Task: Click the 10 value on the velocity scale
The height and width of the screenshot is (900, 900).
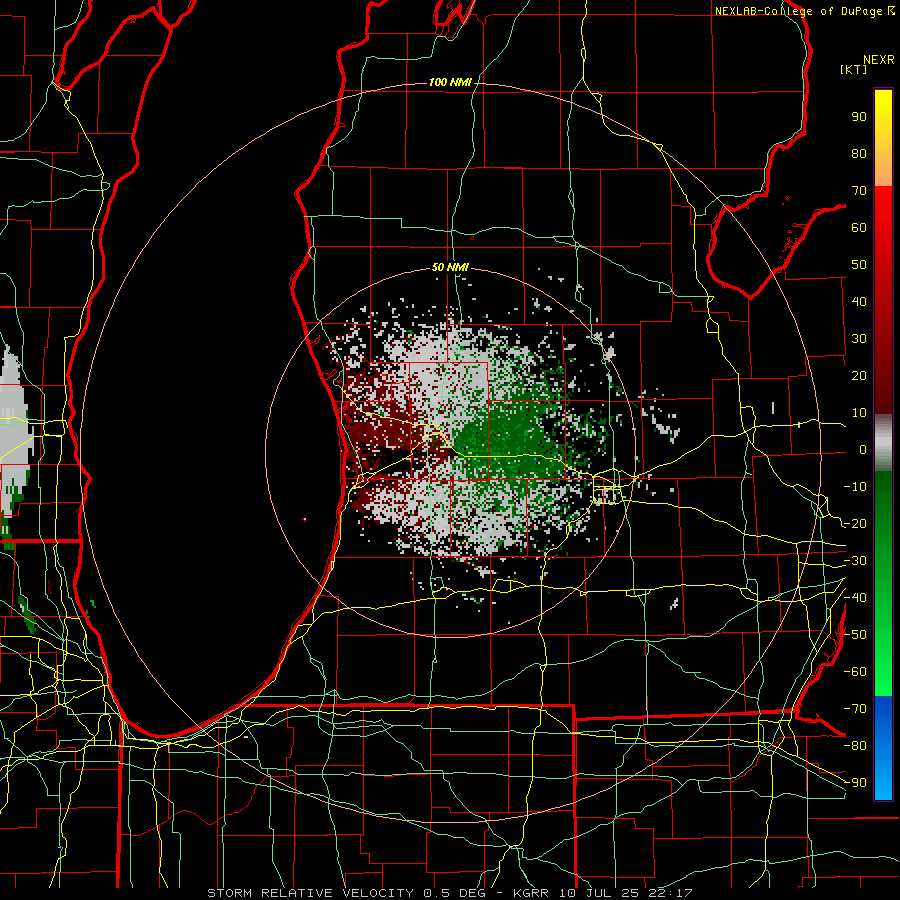Action: point(859,413)
